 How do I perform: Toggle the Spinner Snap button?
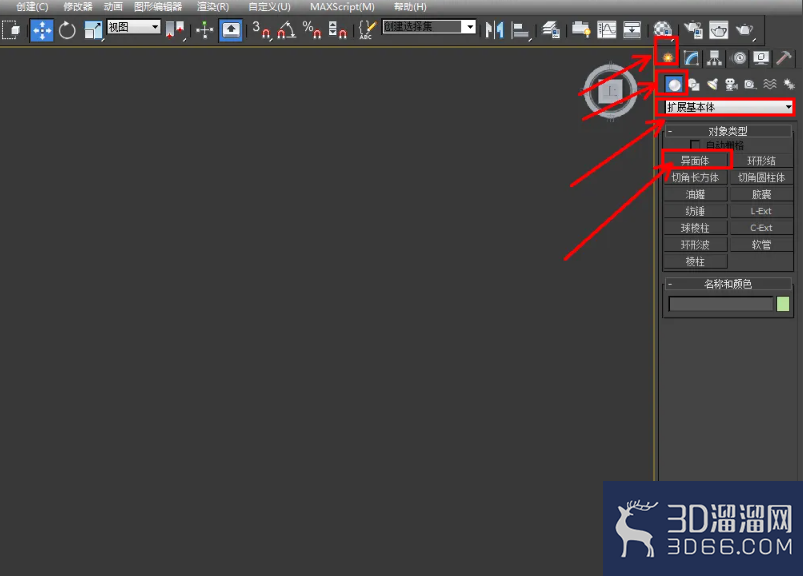[337, 30]
